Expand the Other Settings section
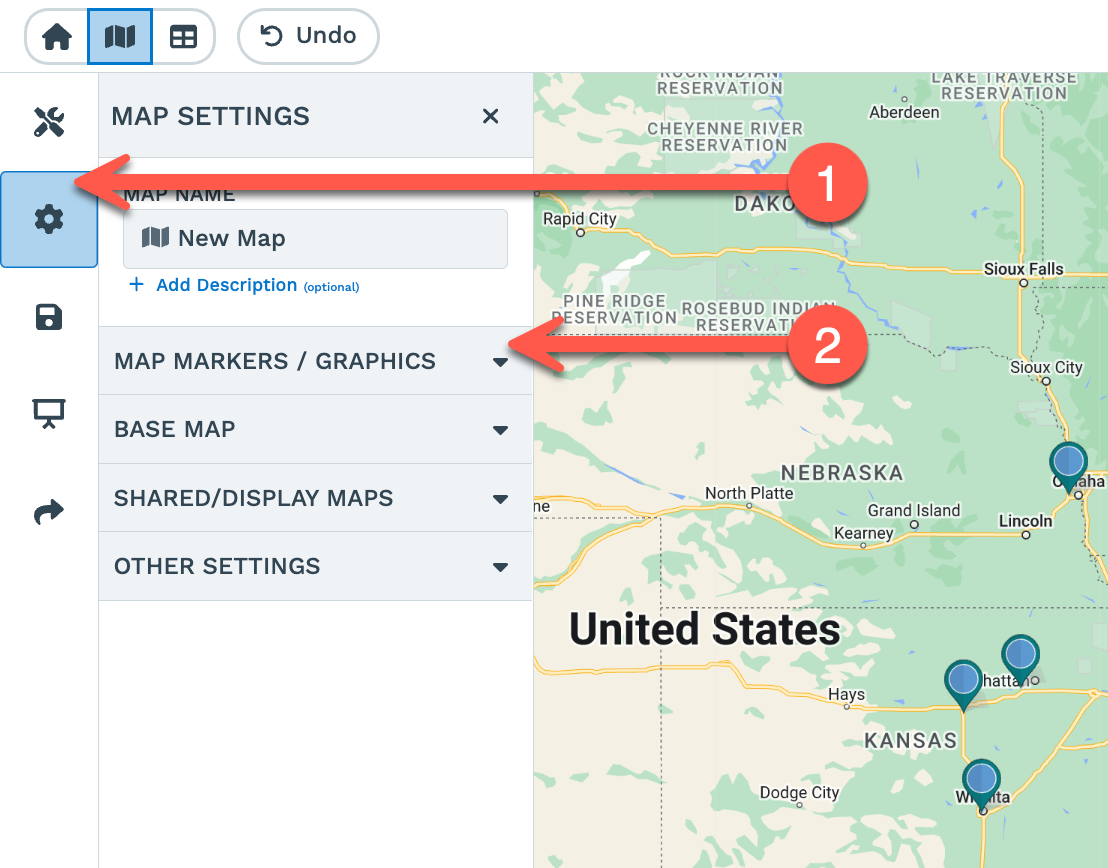 click(315, 566)
